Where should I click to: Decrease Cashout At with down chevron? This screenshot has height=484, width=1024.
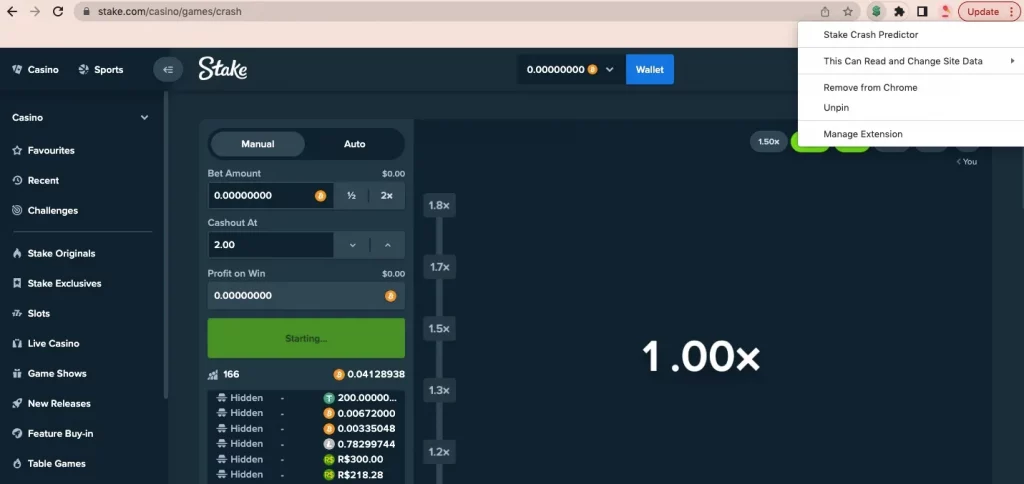353,245
